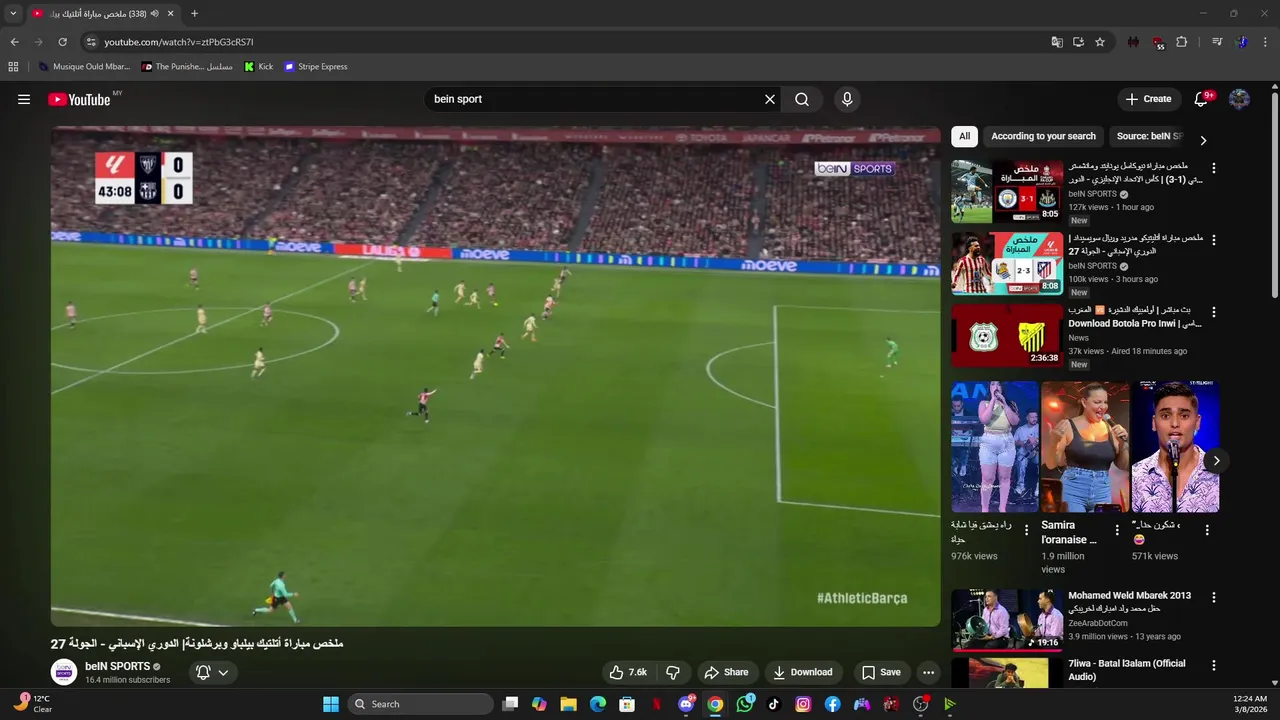This screenshot has height=720, width=1280.
Task: Open Mohamed Weld Mbarek 2013 video title
Action: coord(1129,596)
